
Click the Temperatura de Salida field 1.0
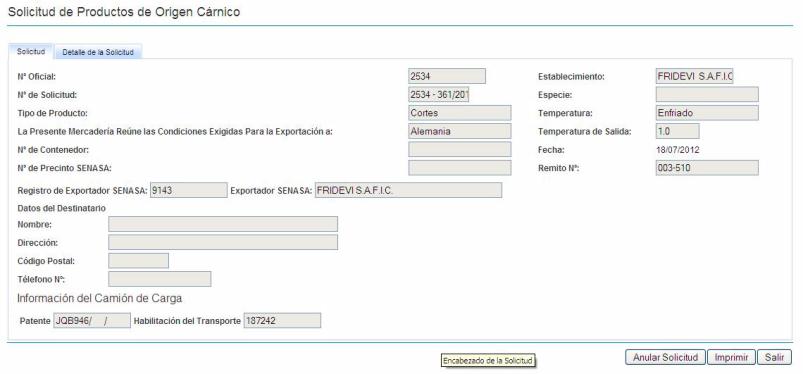point(677,131)
